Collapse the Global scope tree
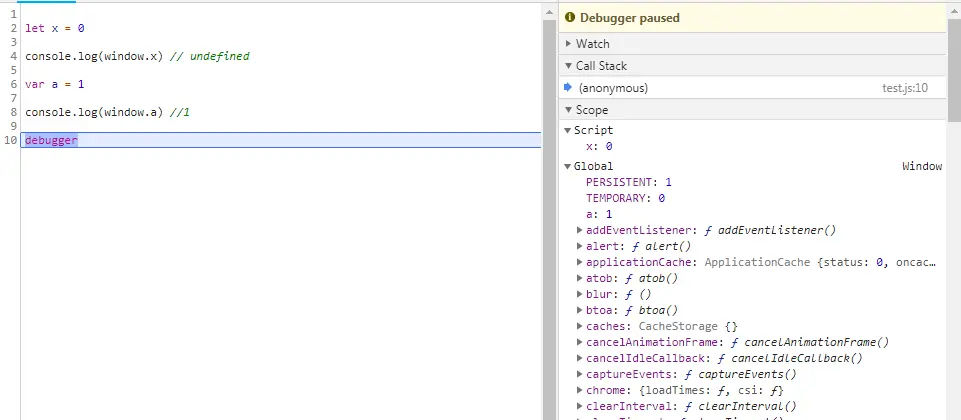 click(568, 166)
